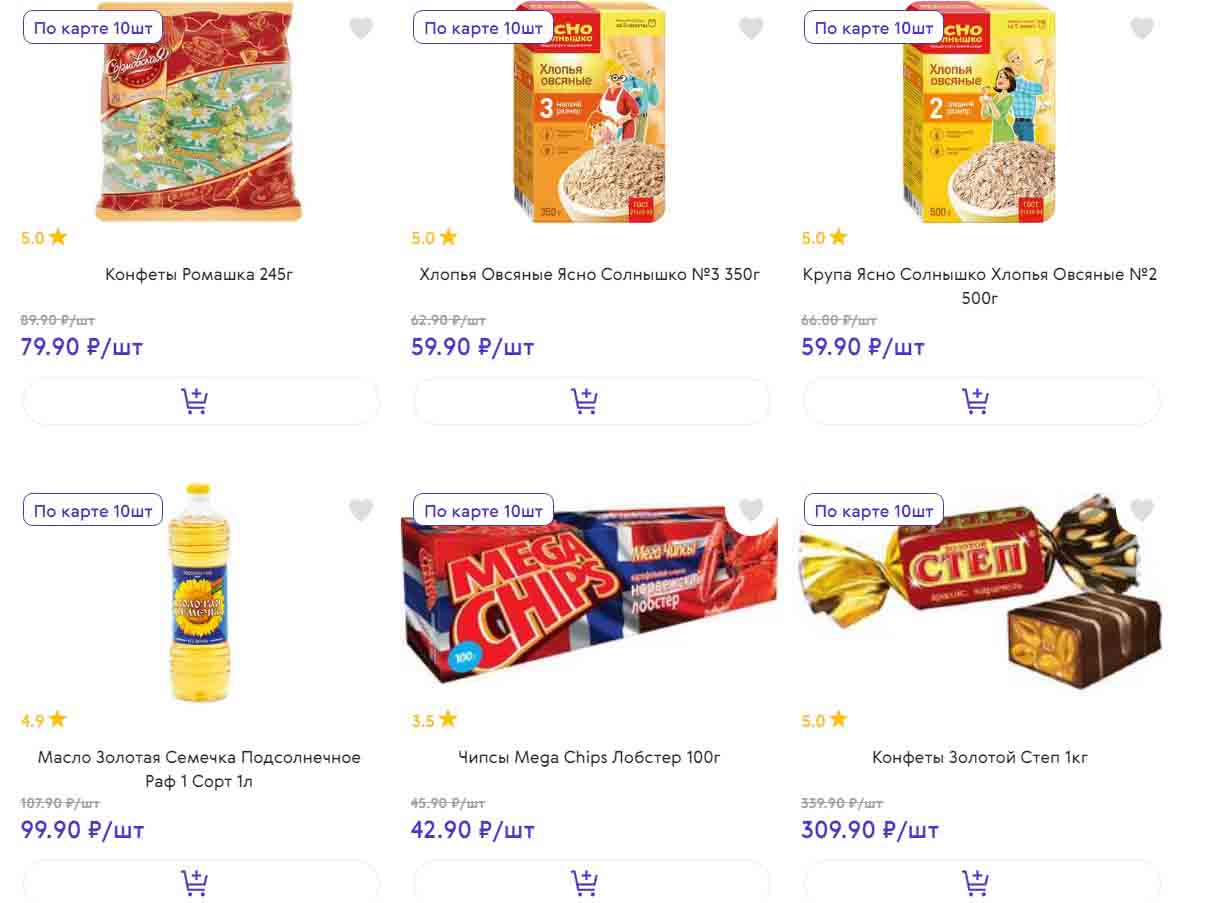Add Хлопья Овсяные №3 350г to cart
Image resolution: width=1210 pixels, height=903 pixels.
(x=585, y=401)
